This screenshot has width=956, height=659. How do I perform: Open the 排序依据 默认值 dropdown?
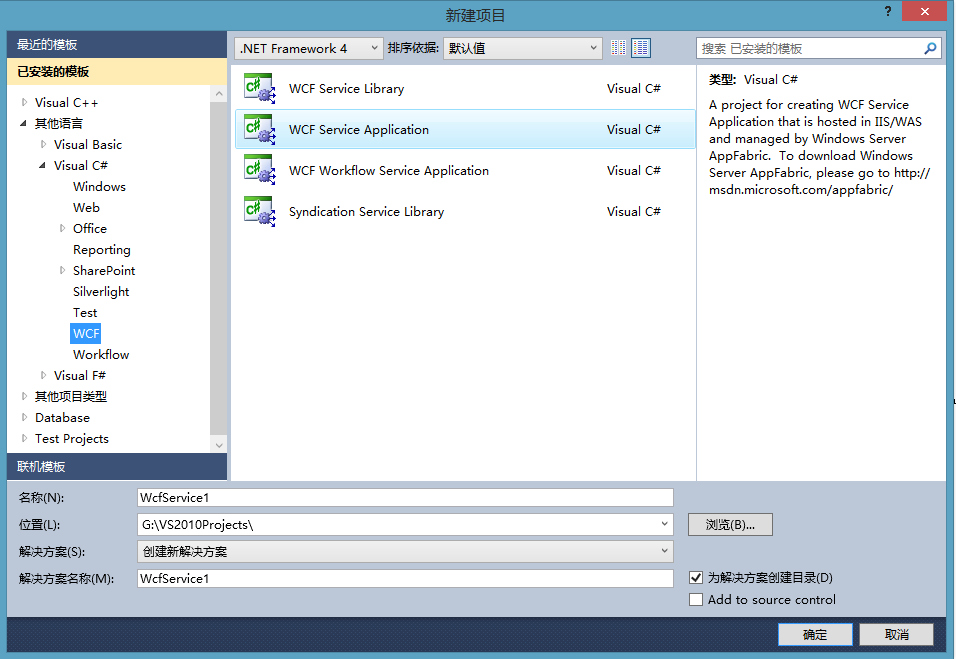523,48
